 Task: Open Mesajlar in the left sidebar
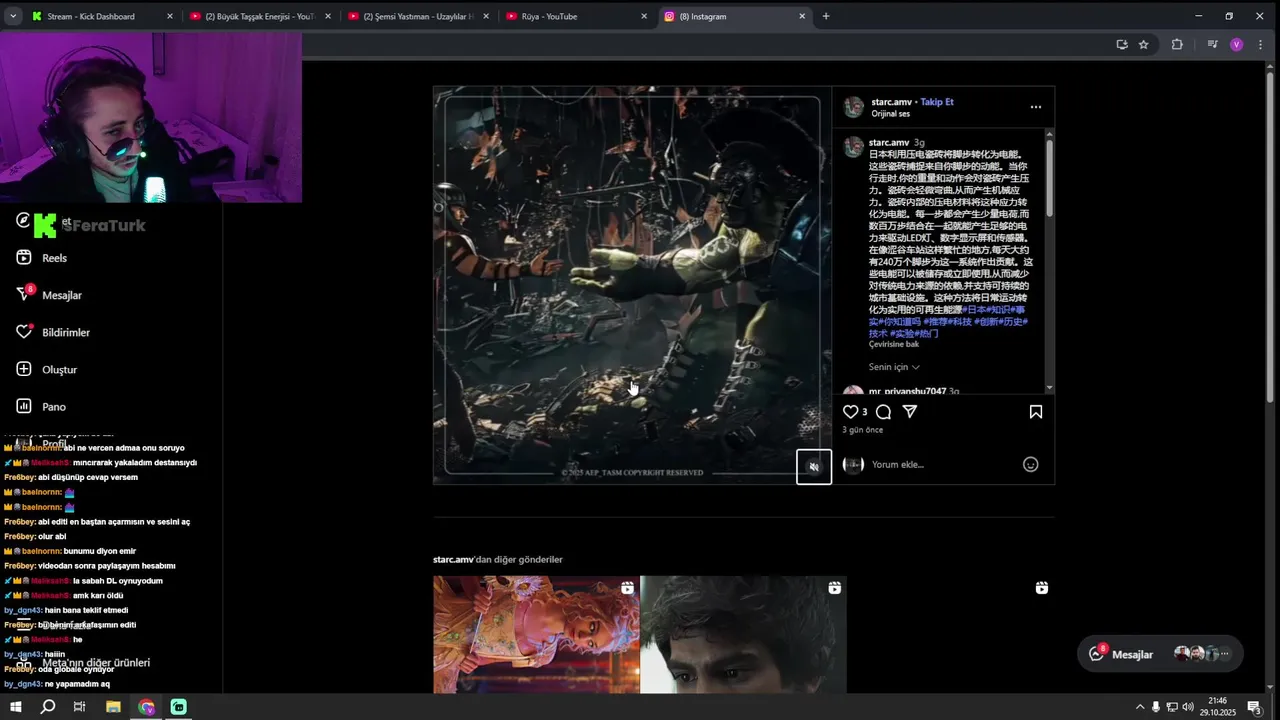point(49,295)
